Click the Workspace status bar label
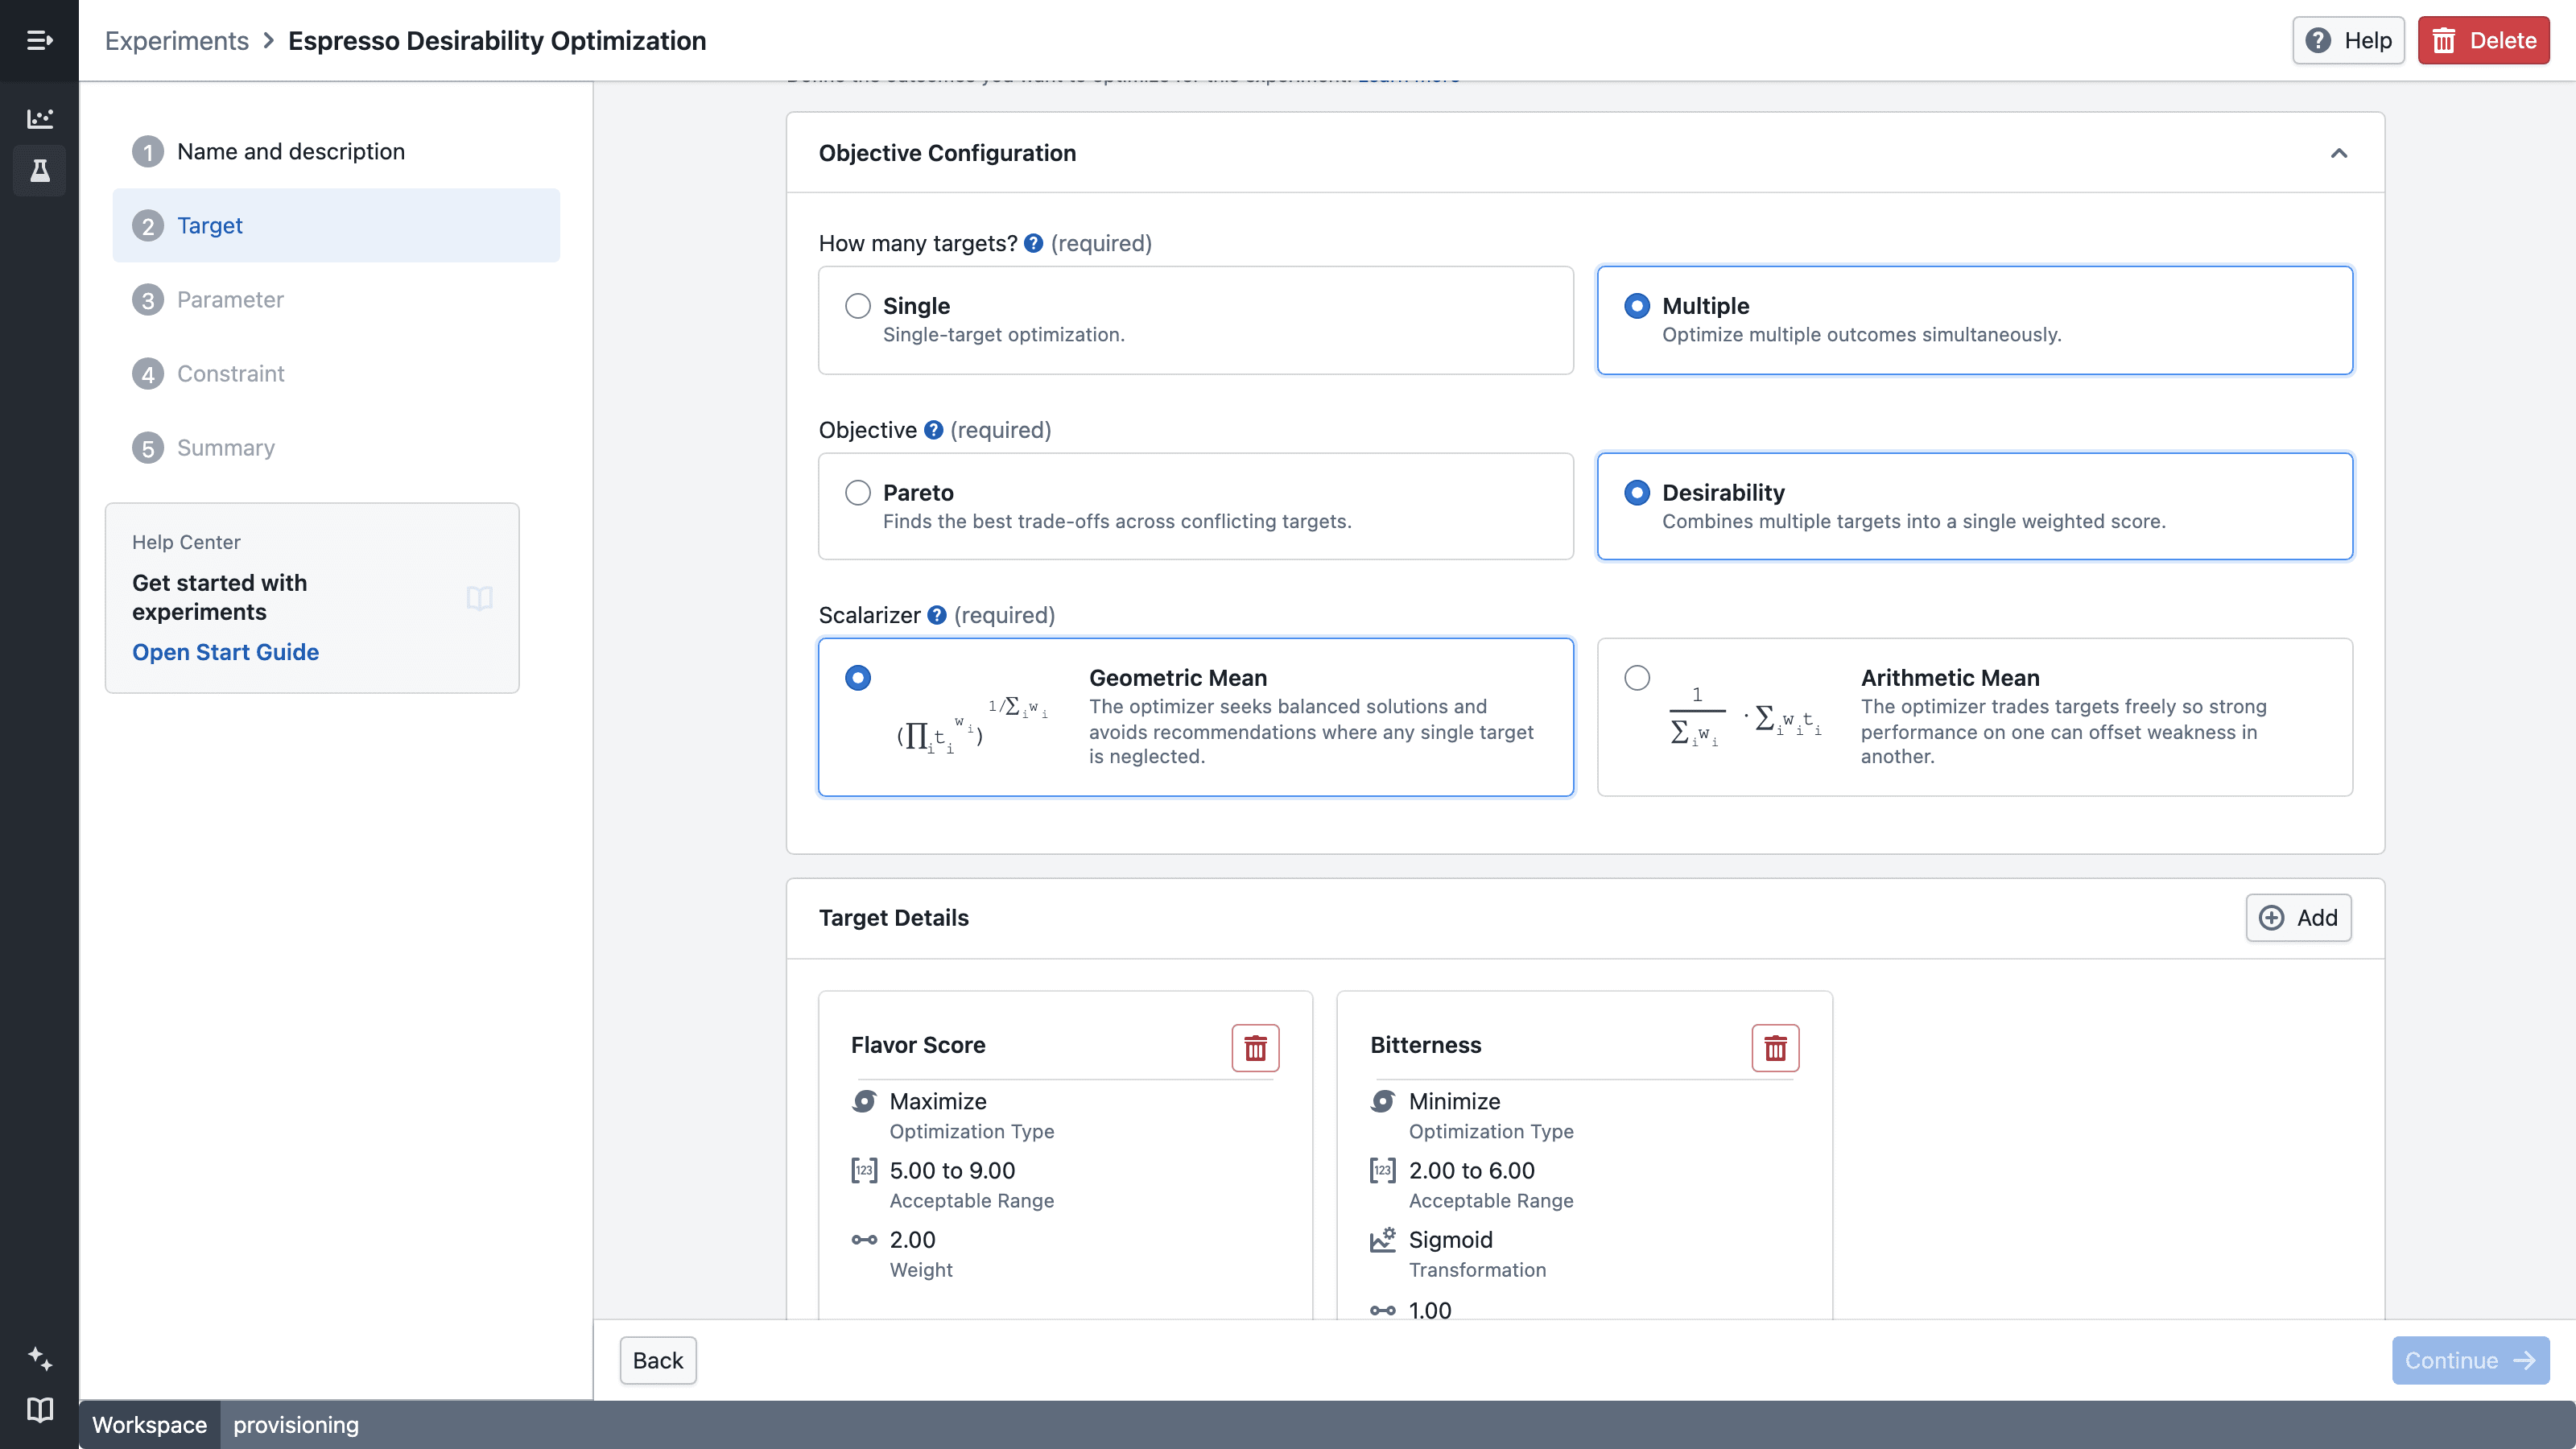Viewport: 2576px width, 1449px height. [x=149, y=1425]
